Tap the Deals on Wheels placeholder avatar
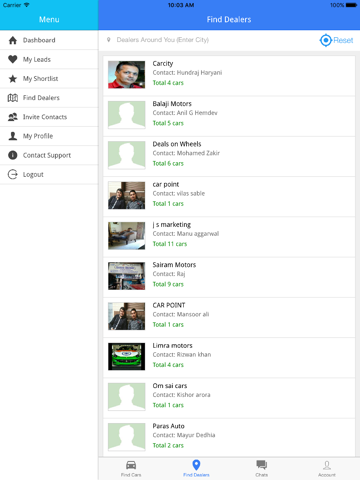Screen dimensions: 360x480 (x=126, y=155)
